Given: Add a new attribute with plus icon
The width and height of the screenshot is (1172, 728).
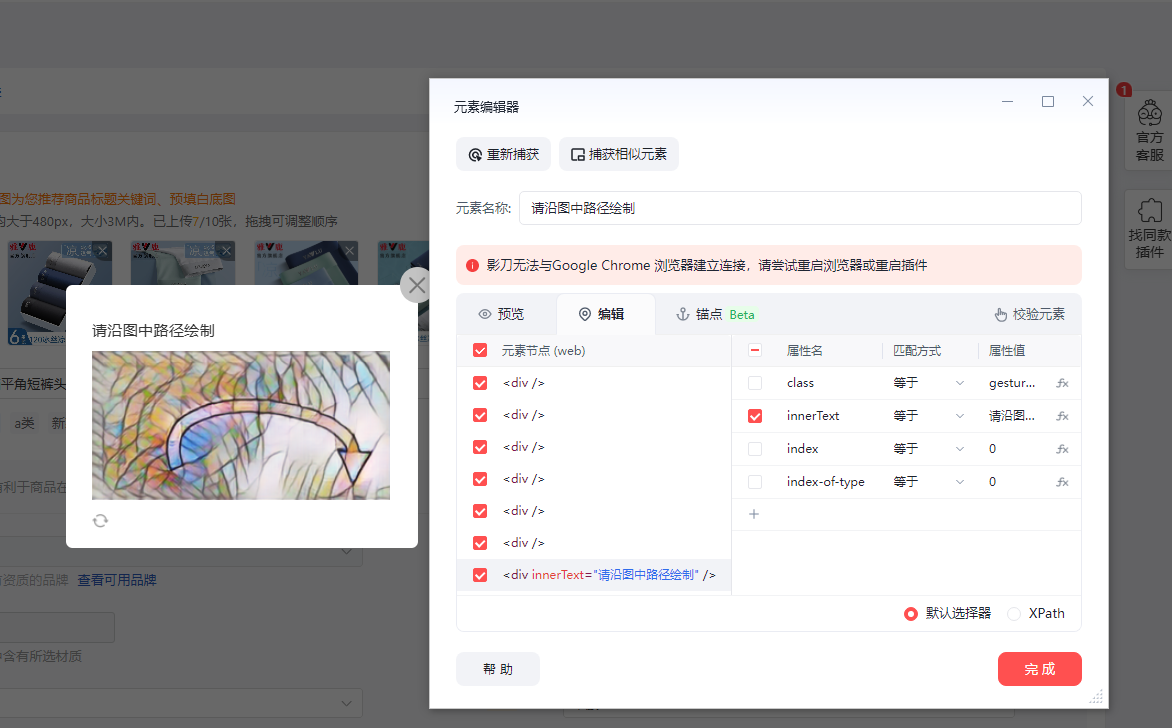Looking at the screenshot, I should tap(754, 514).
